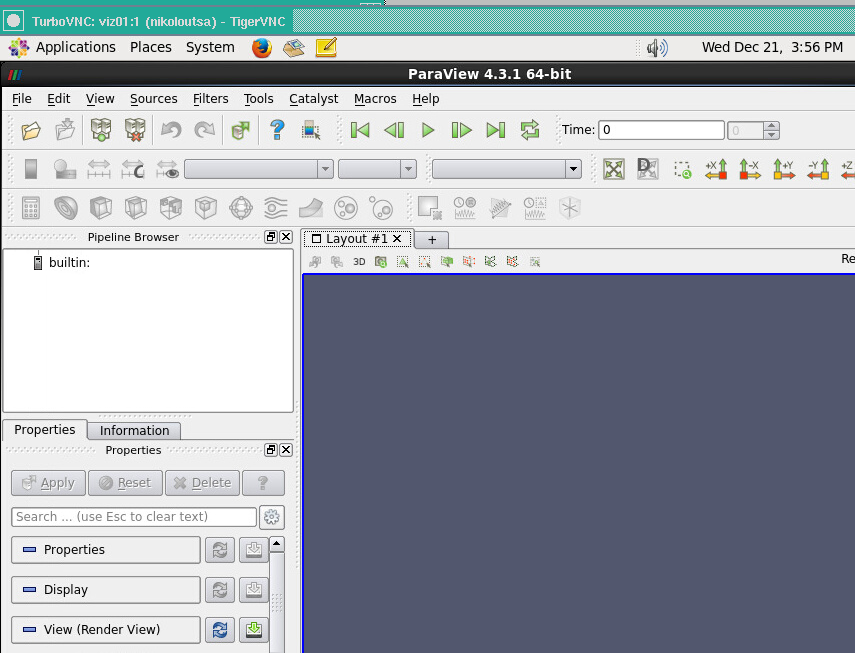Open the ParaView help question mark icon

(x=278, y=130)
